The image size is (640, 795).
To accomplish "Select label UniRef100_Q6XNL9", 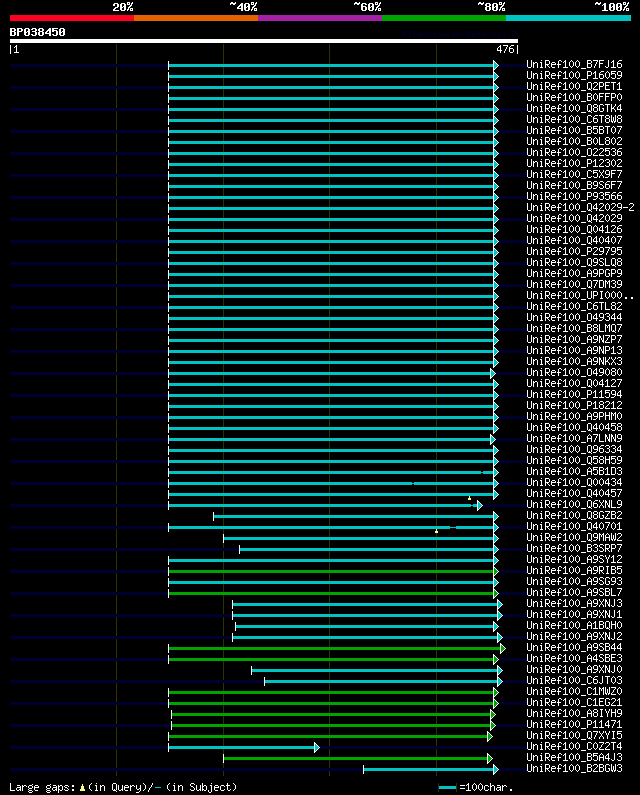I will 574,504.
